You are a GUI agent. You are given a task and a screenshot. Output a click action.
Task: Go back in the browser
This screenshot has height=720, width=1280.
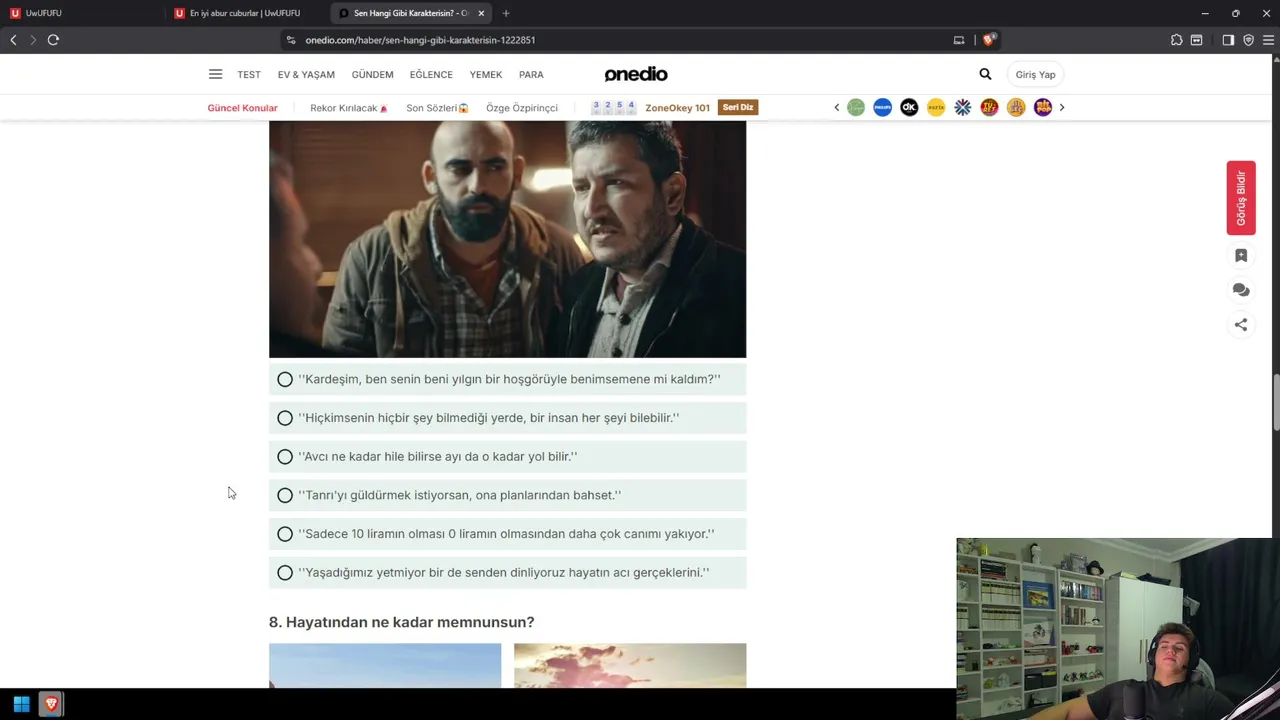pos(13,40)
